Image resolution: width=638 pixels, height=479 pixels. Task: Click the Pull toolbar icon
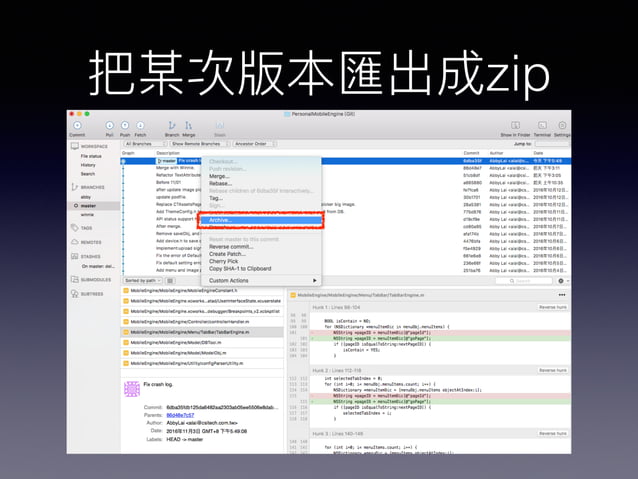(x=109, y=125)
